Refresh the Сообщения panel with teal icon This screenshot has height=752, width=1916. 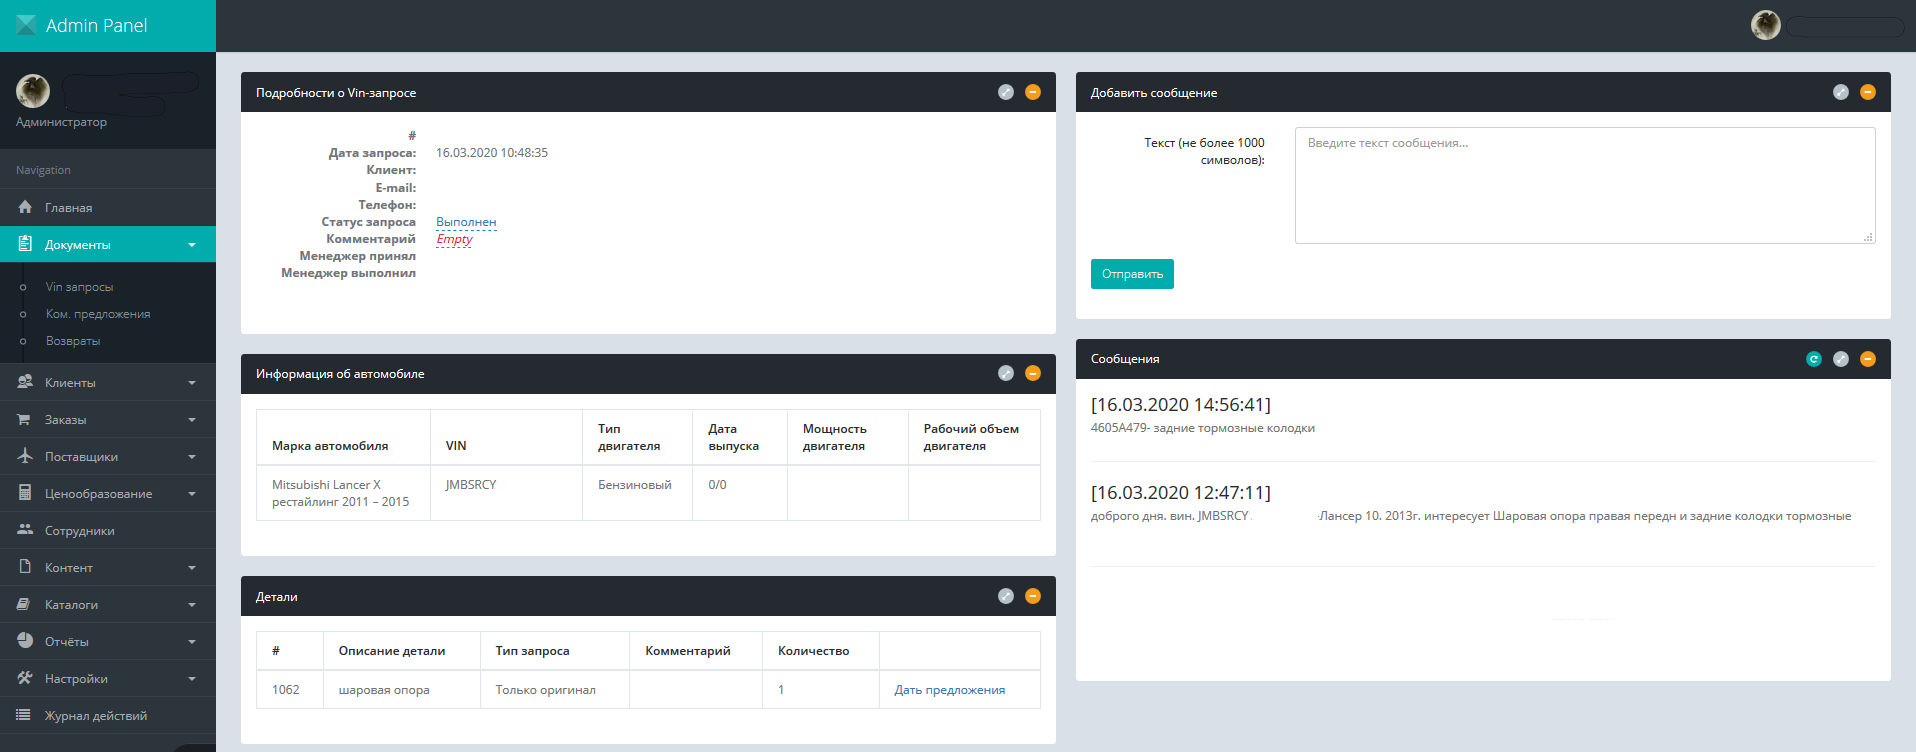coord(1814,359)
